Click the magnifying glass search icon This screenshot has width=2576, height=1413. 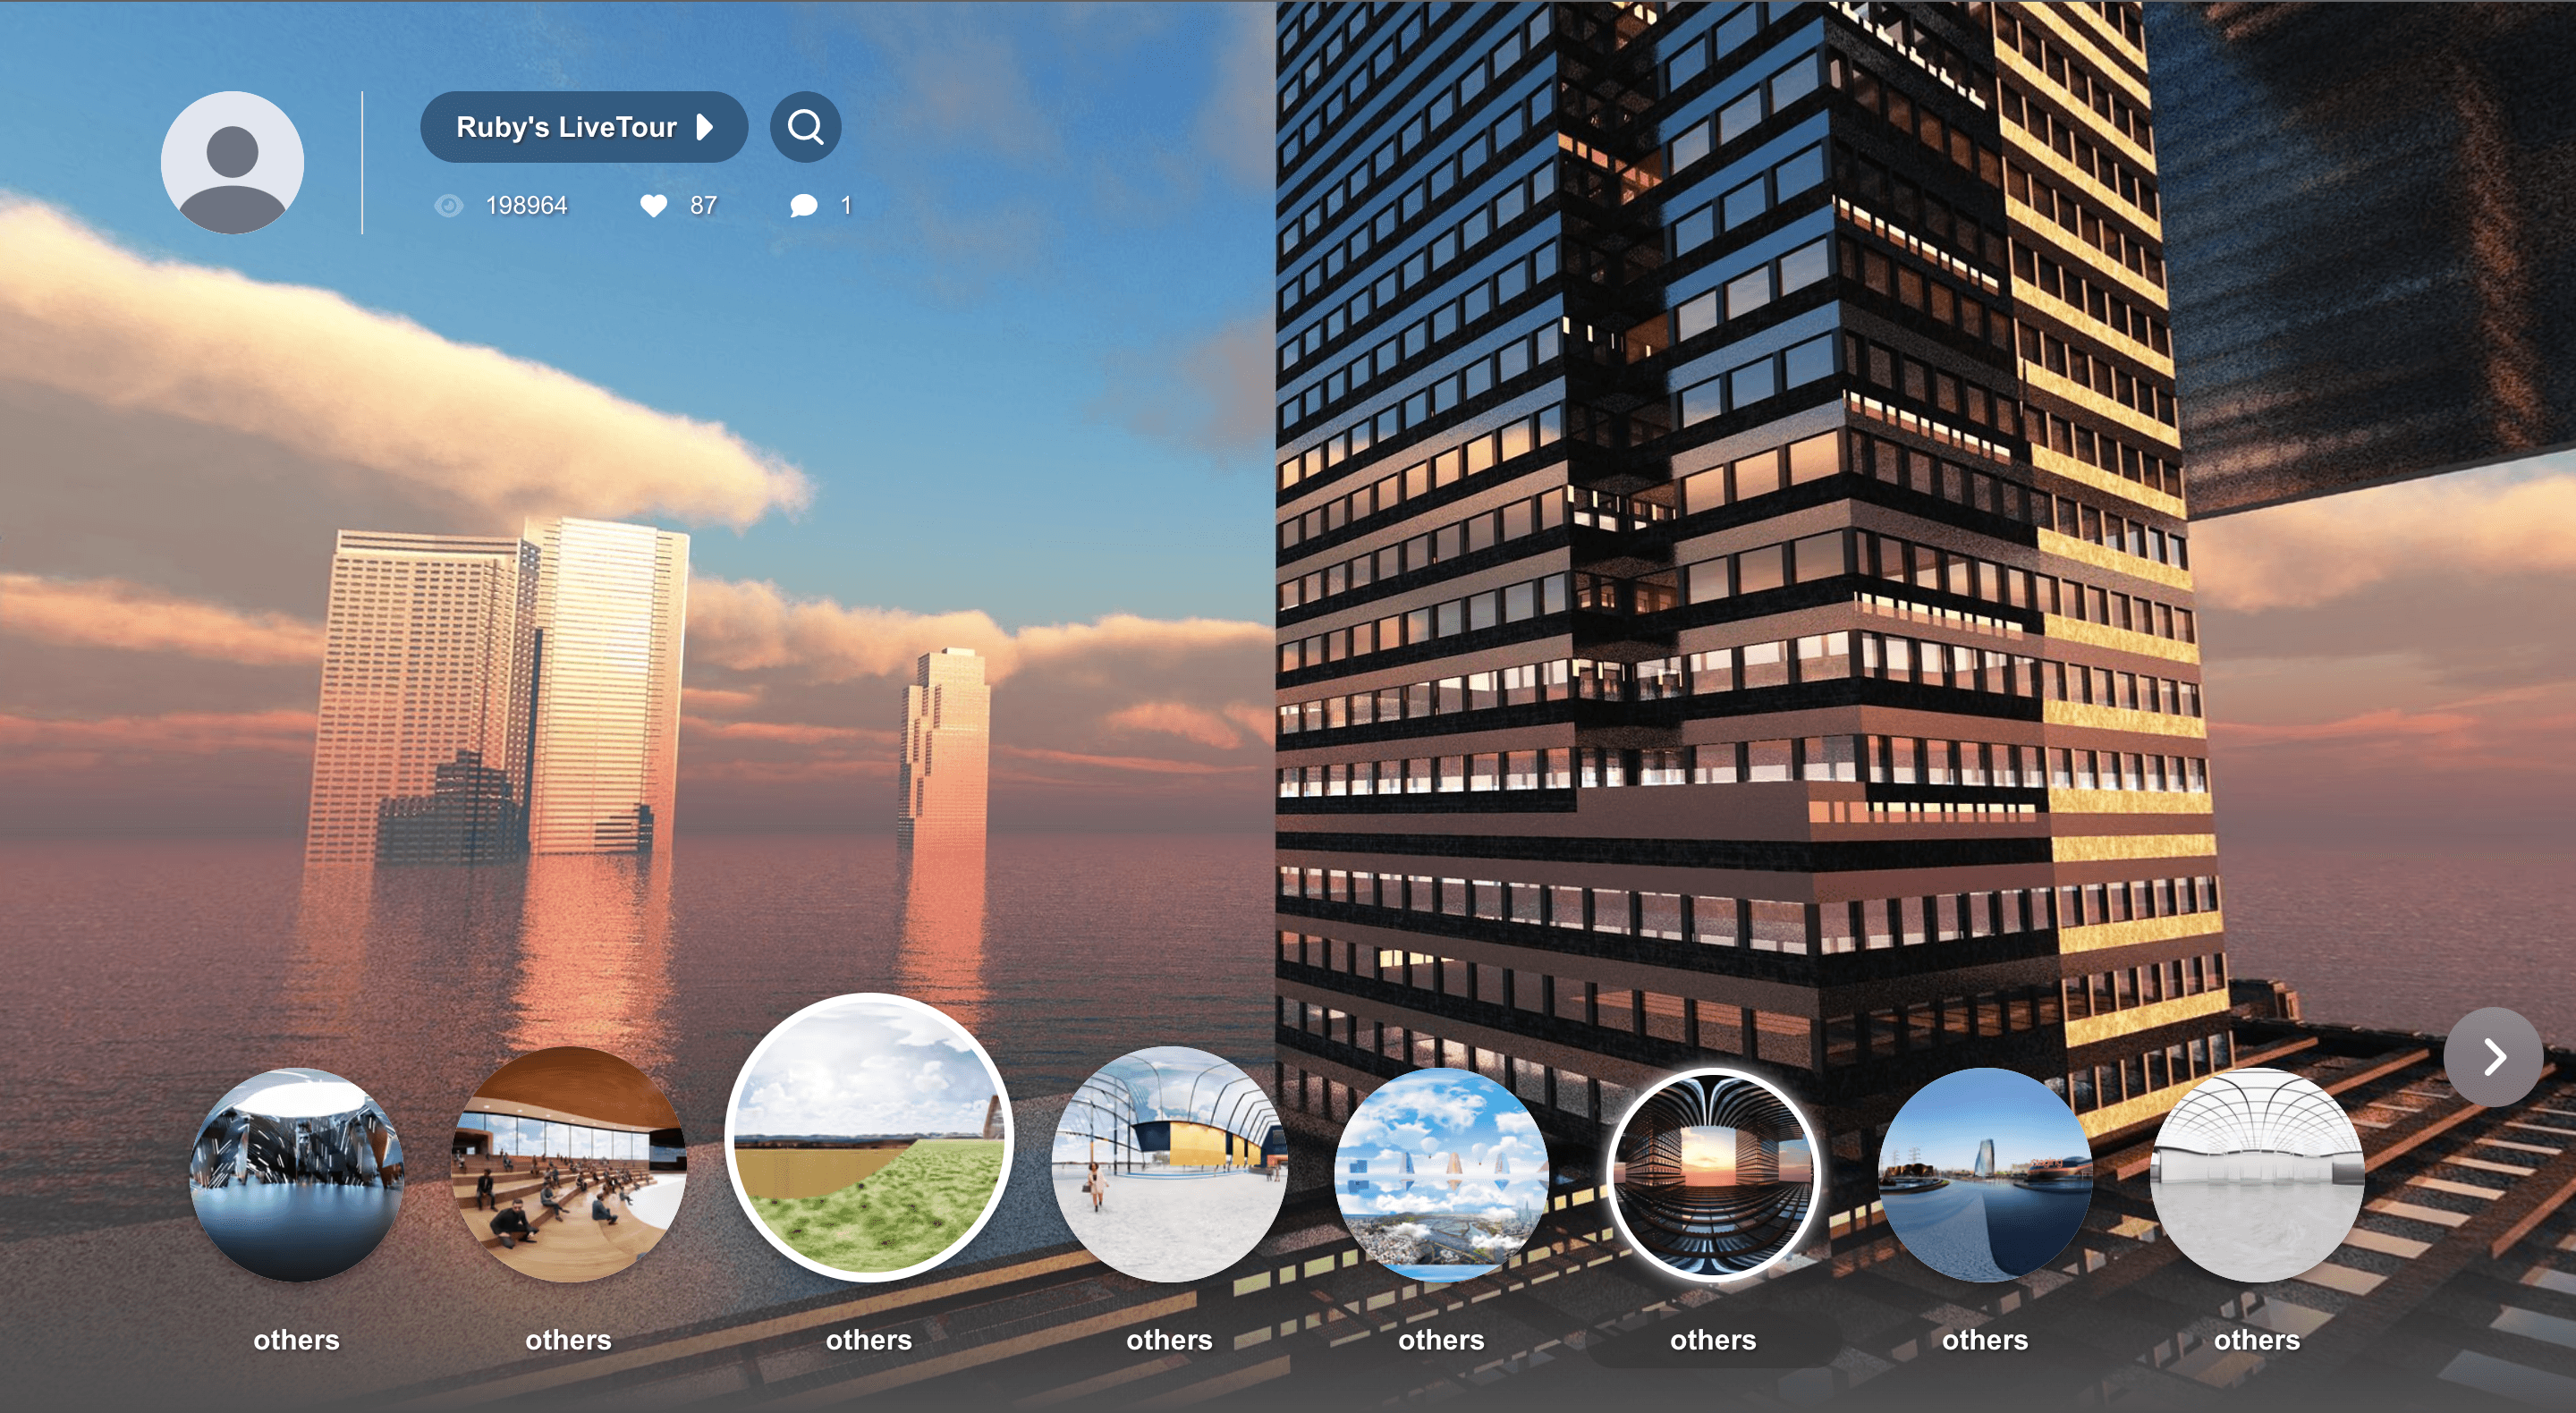tap(805, 127)
